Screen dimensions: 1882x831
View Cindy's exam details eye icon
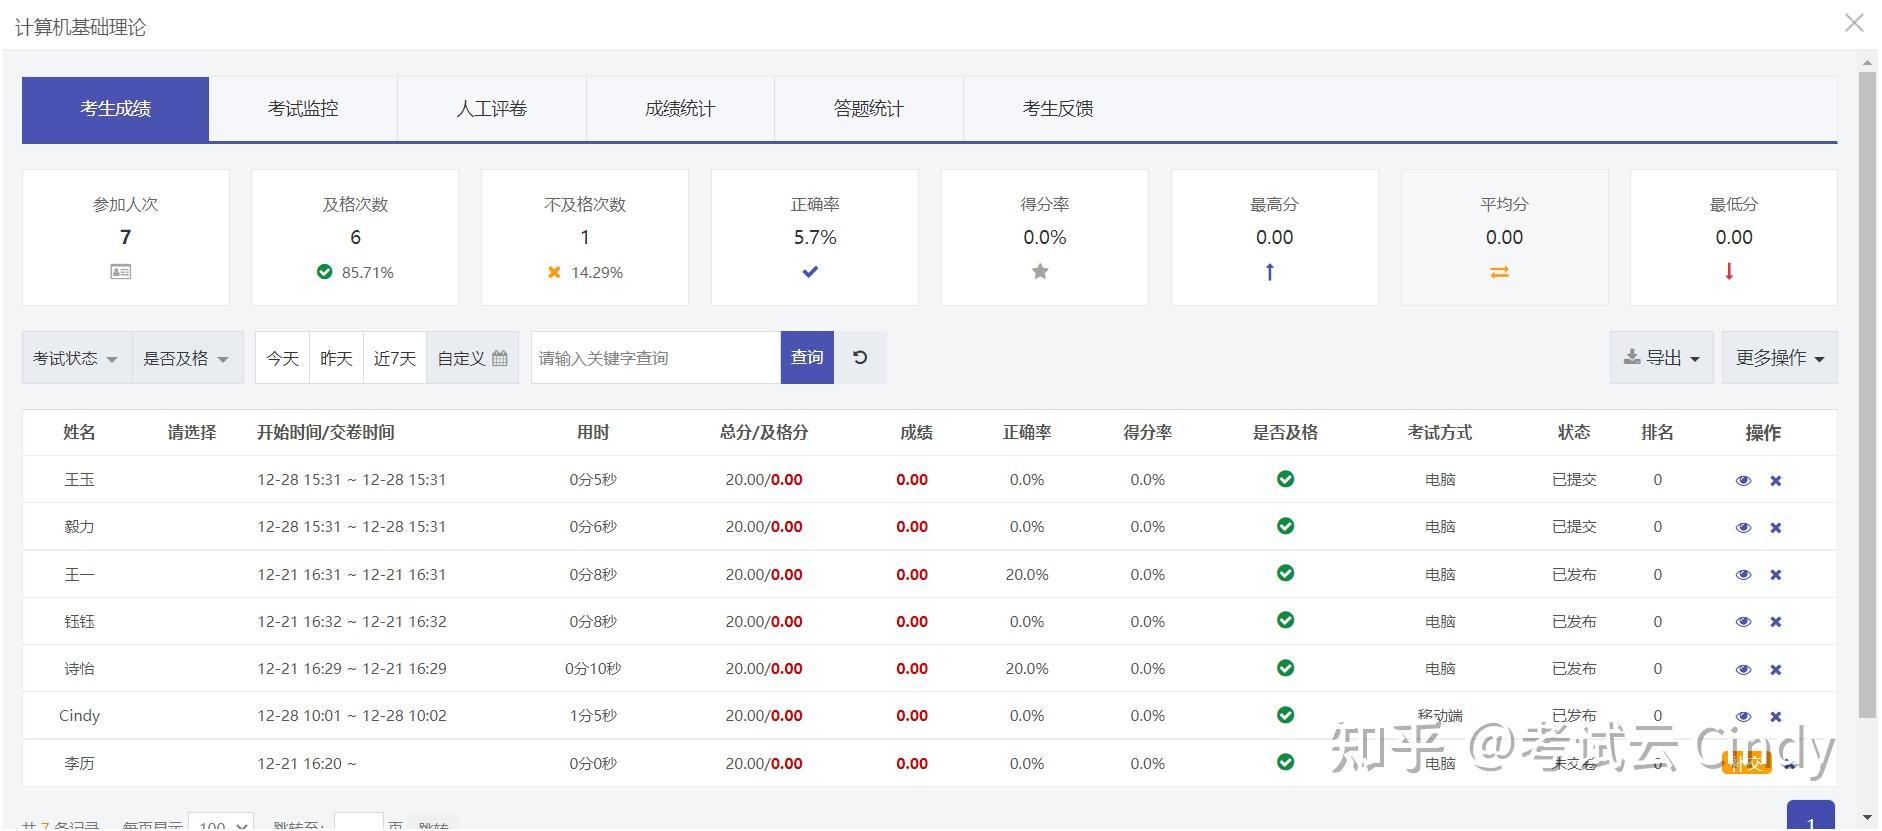[1743, 717]
